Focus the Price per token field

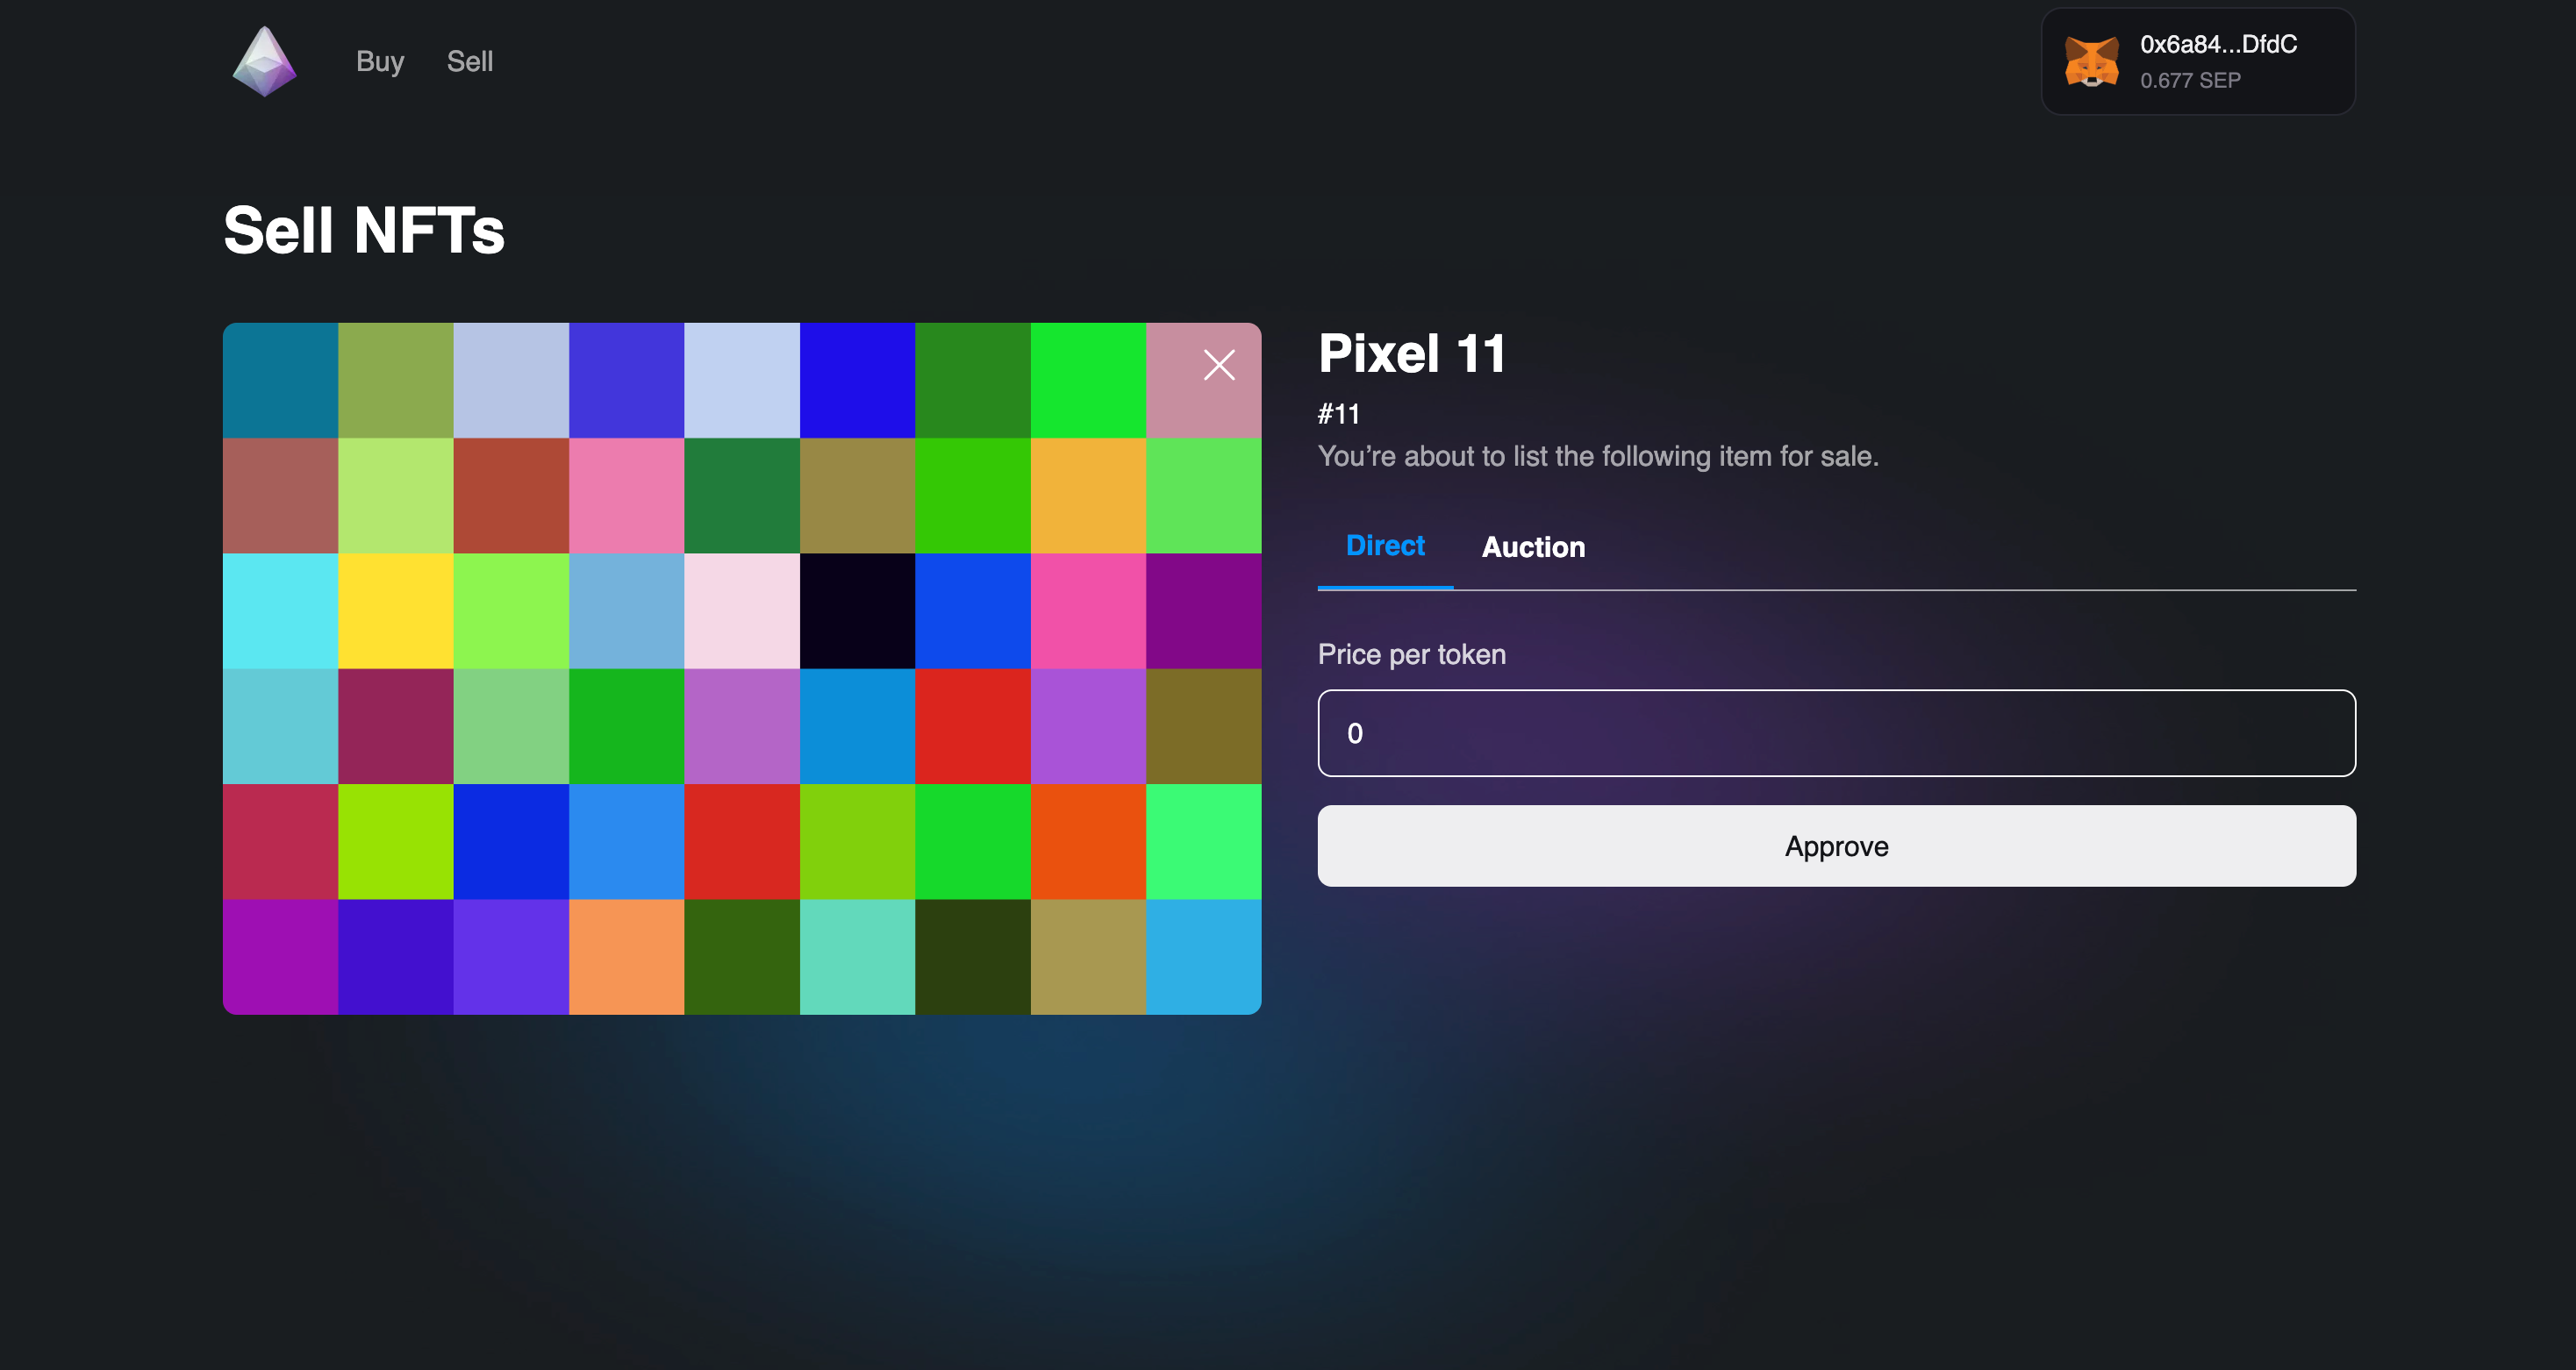(1836, 733)
